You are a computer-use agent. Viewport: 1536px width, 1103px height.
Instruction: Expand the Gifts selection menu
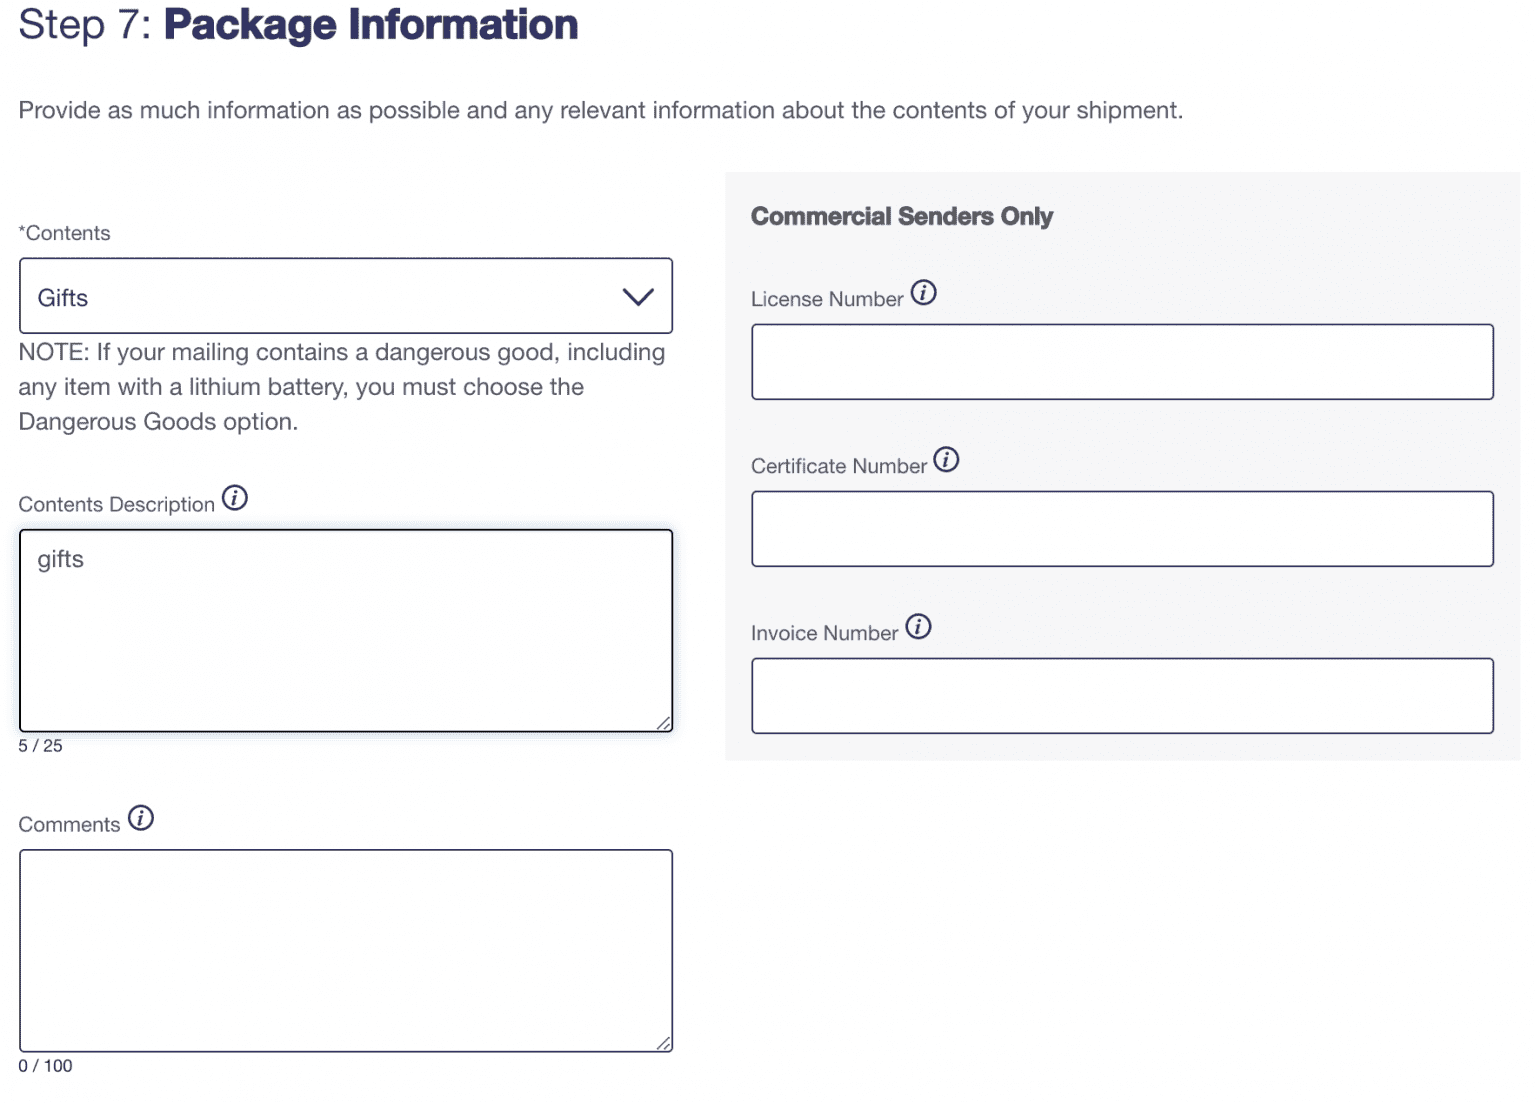pos(345,296)
